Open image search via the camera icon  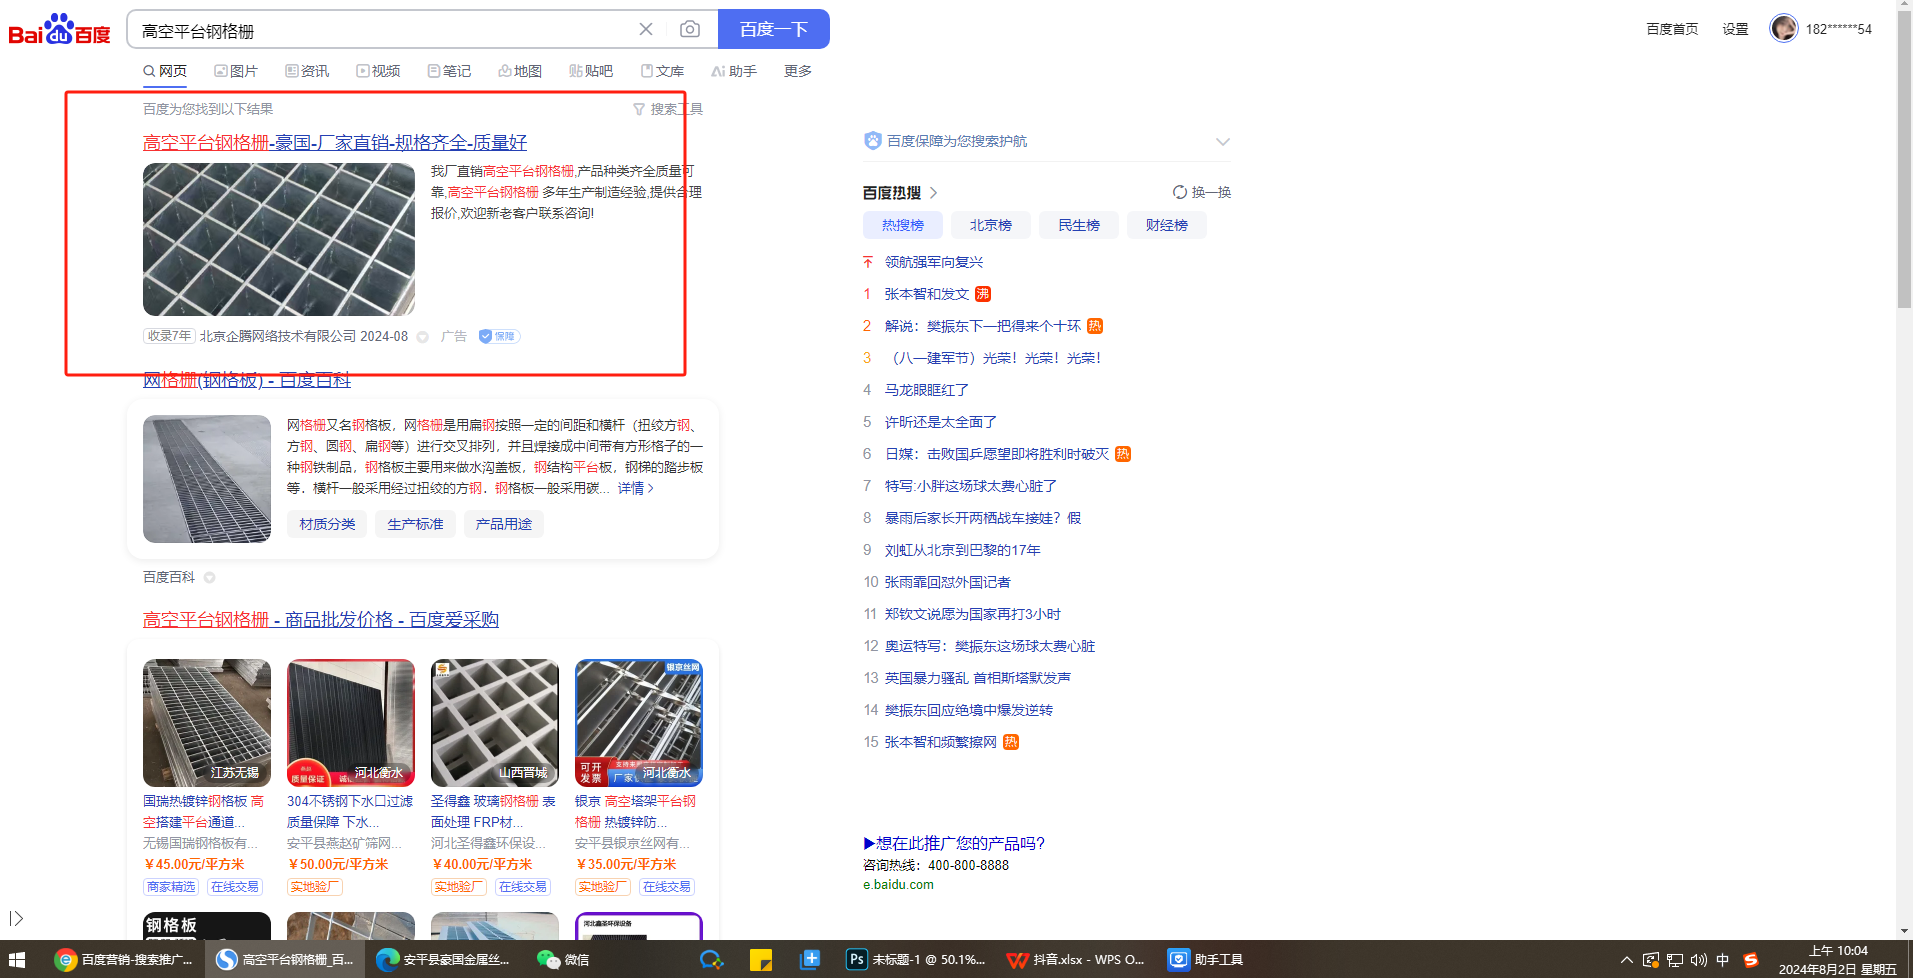pyautogui.click(x=690, y=29)
